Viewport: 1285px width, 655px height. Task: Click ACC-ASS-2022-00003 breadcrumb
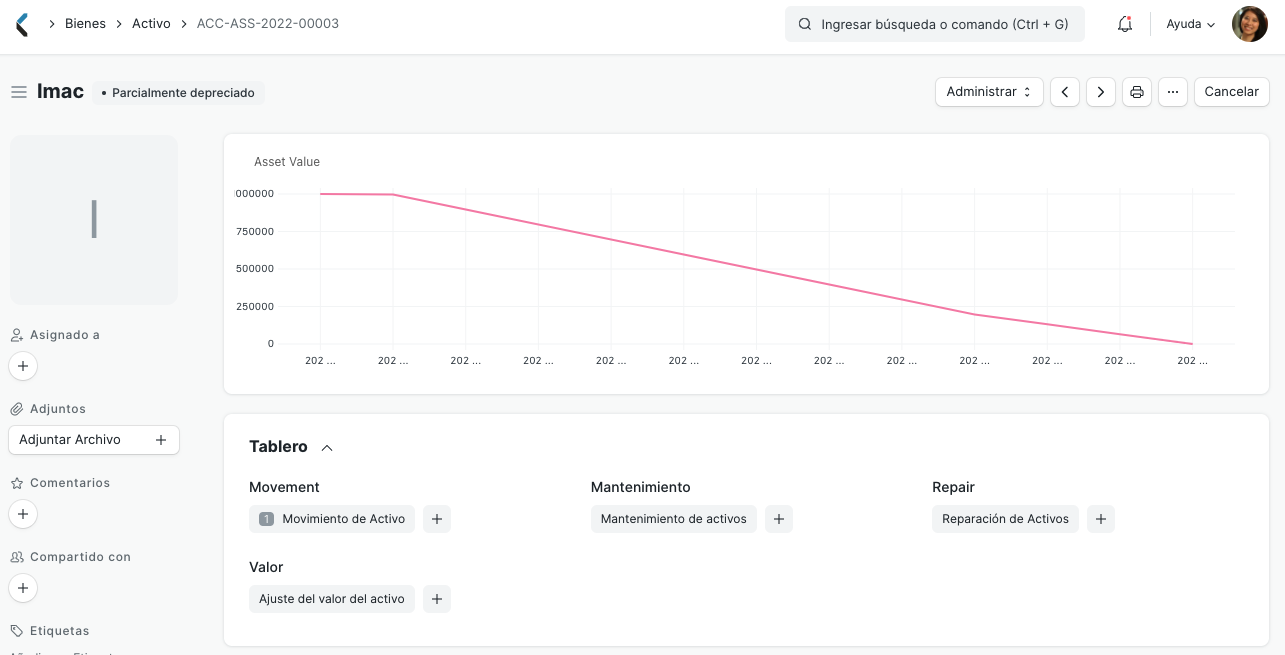[x=268, y=24]
